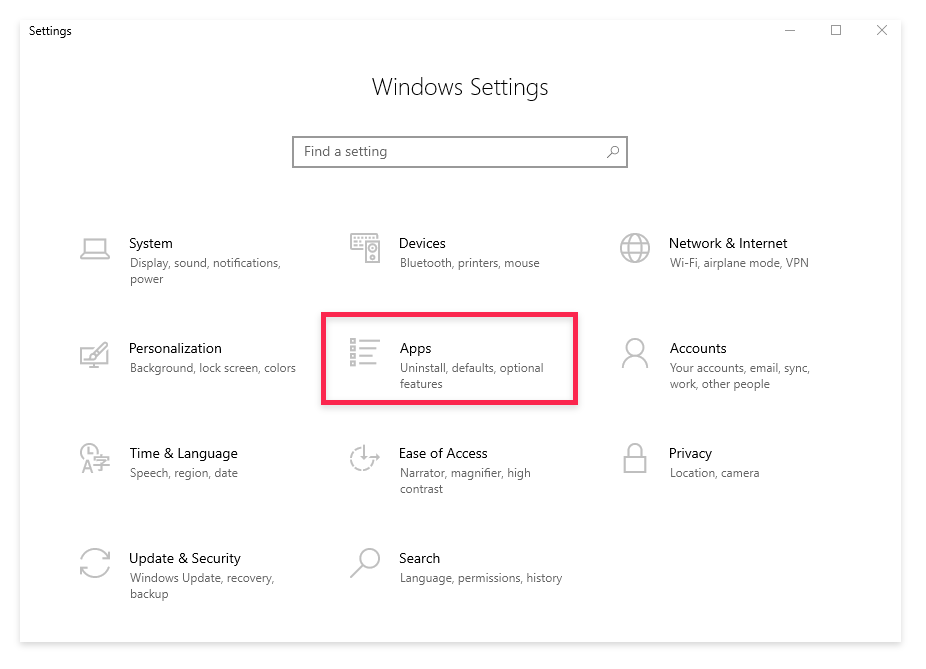
Task: Select Ease of Access text label
Action: point(444,453)
